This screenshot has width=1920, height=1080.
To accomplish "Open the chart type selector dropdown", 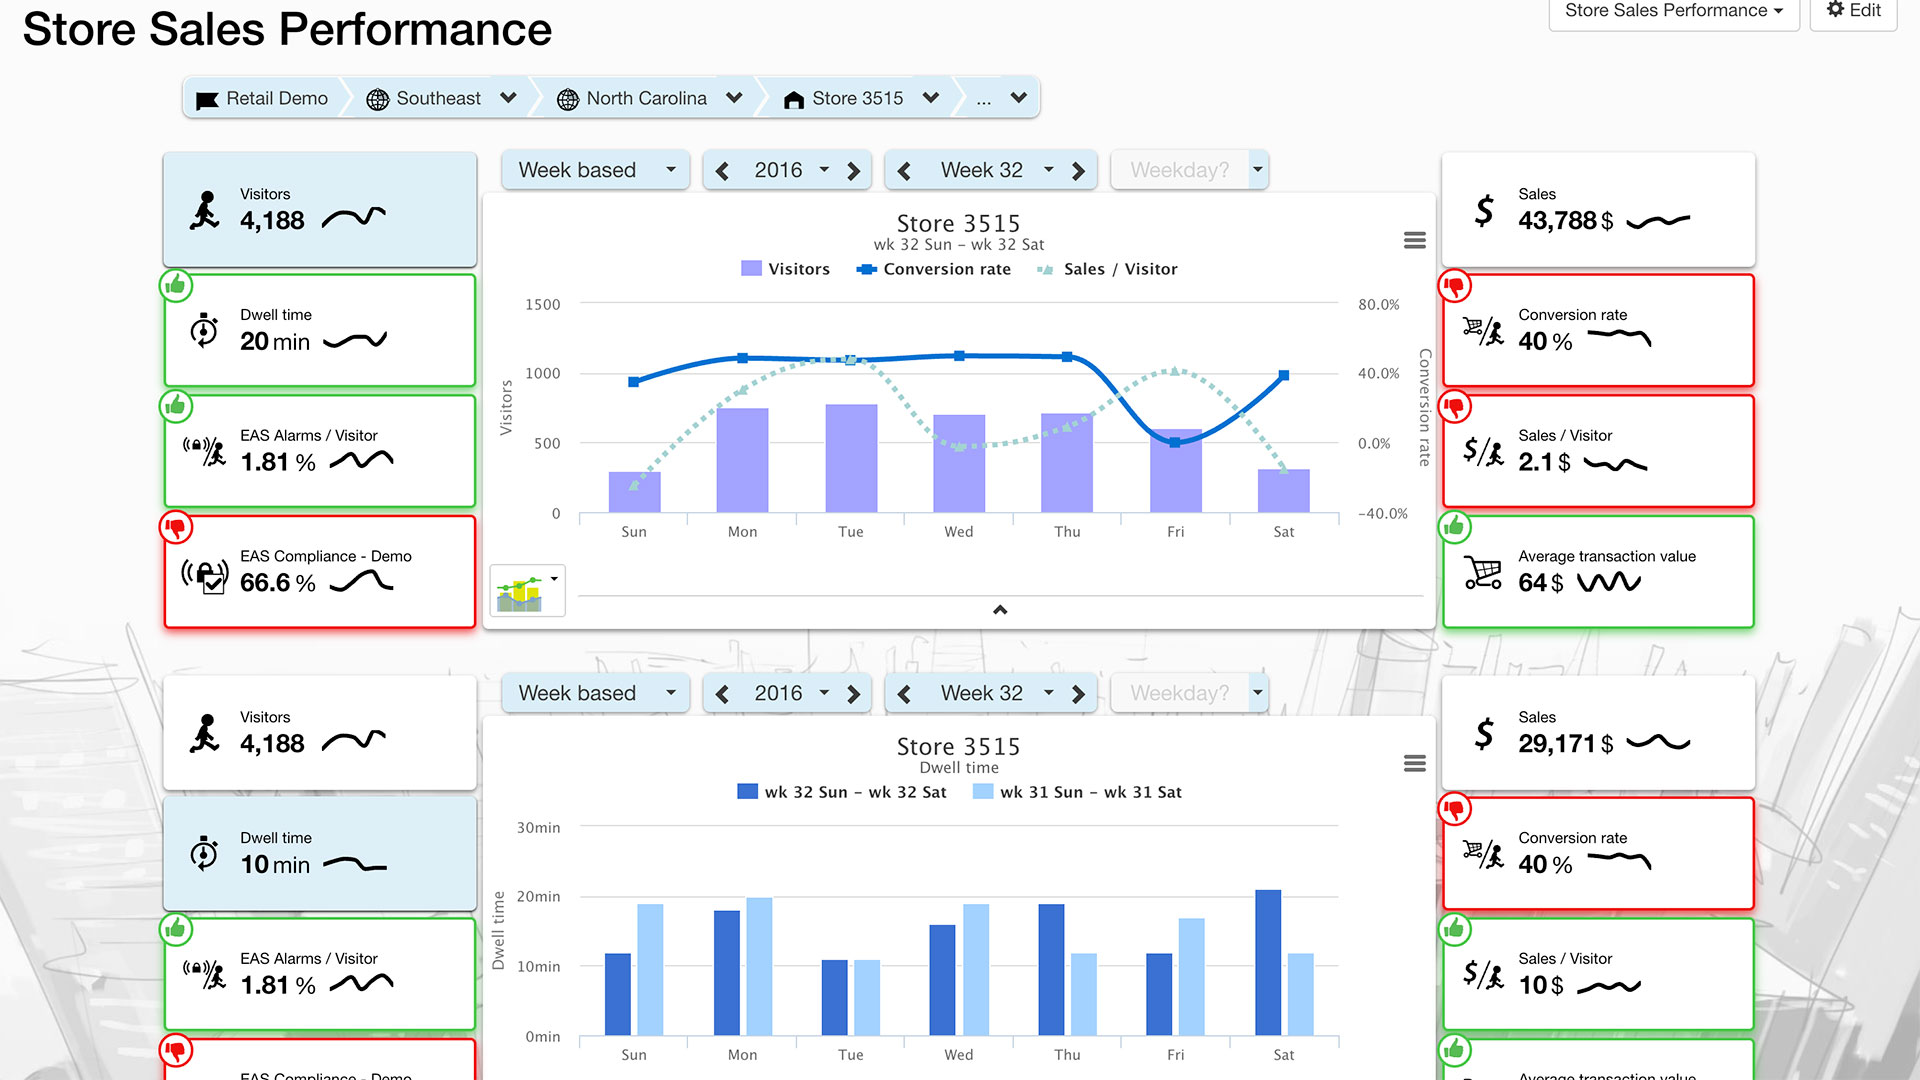I will click(527, 590).
